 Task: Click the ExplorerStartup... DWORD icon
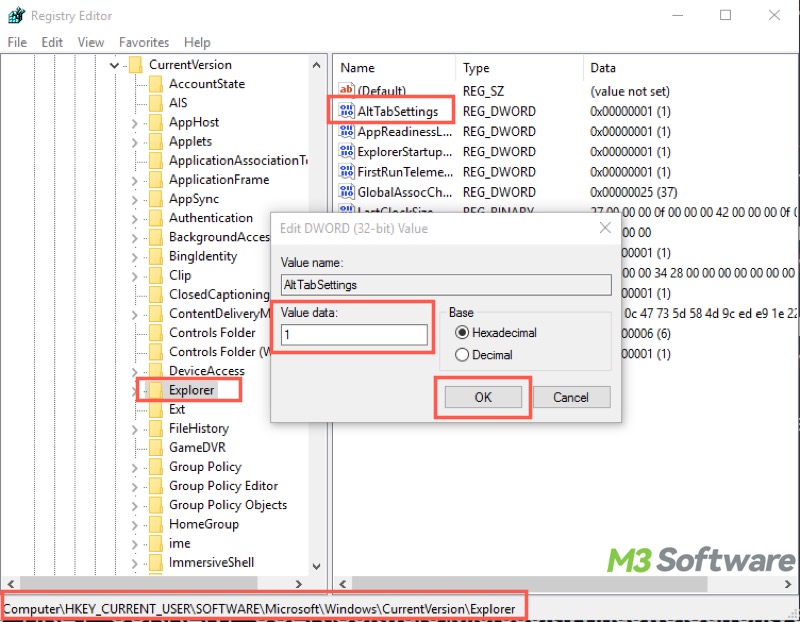point(346,151)
